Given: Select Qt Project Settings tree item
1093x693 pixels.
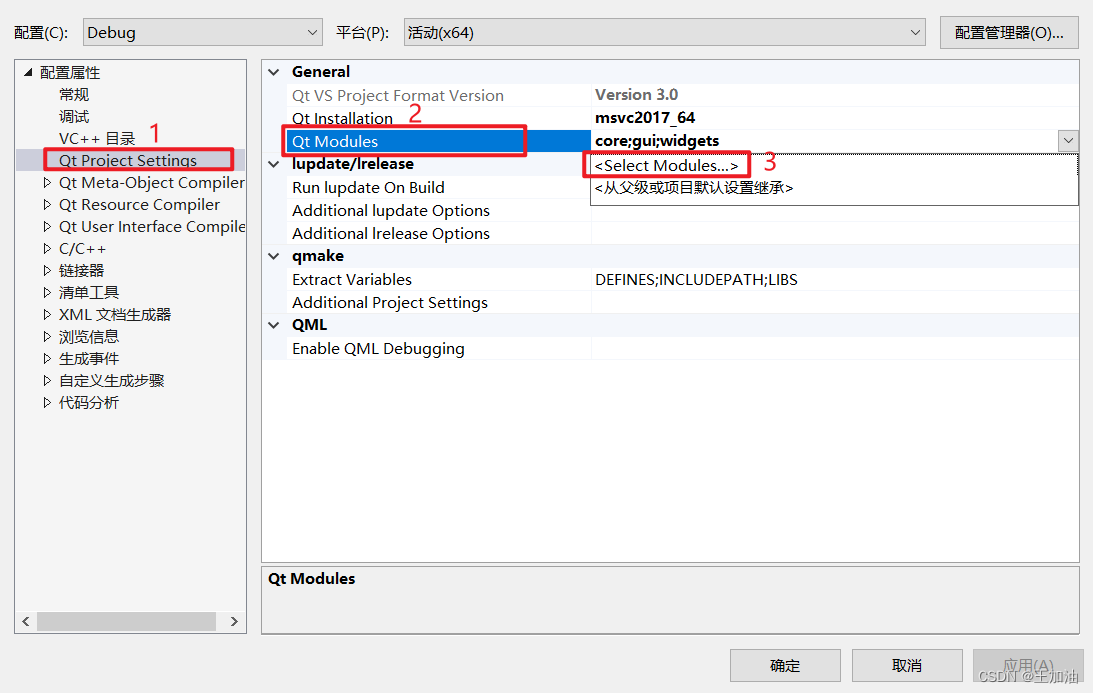Looking at the screenshot, I should [x=128, y=160].
